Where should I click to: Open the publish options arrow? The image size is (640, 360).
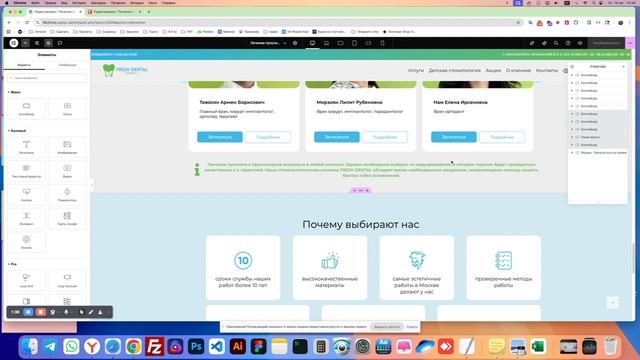(x=630, y=43)
